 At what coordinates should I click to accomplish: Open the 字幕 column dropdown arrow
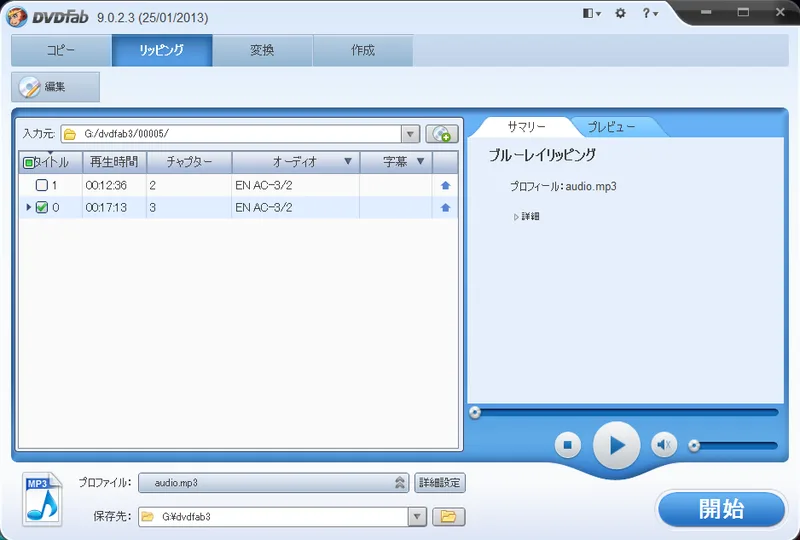coord(420,161)
